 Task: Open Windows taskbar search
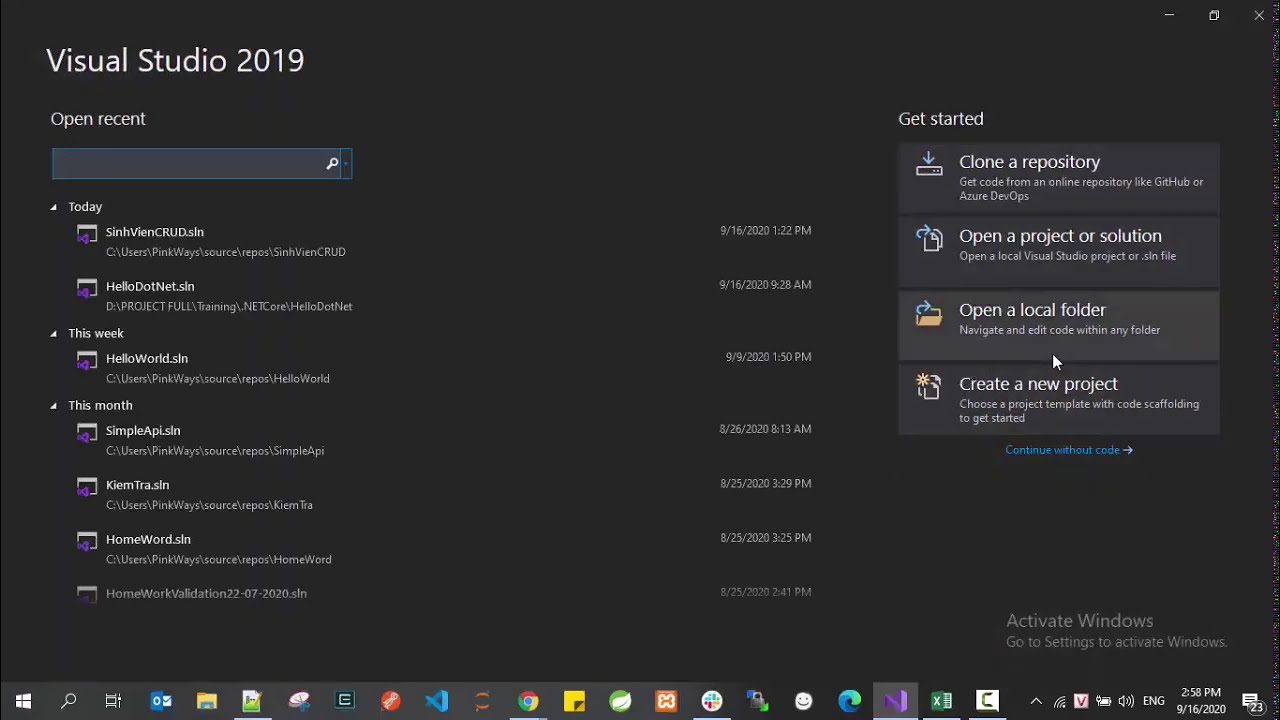click(x=69, y=701)
